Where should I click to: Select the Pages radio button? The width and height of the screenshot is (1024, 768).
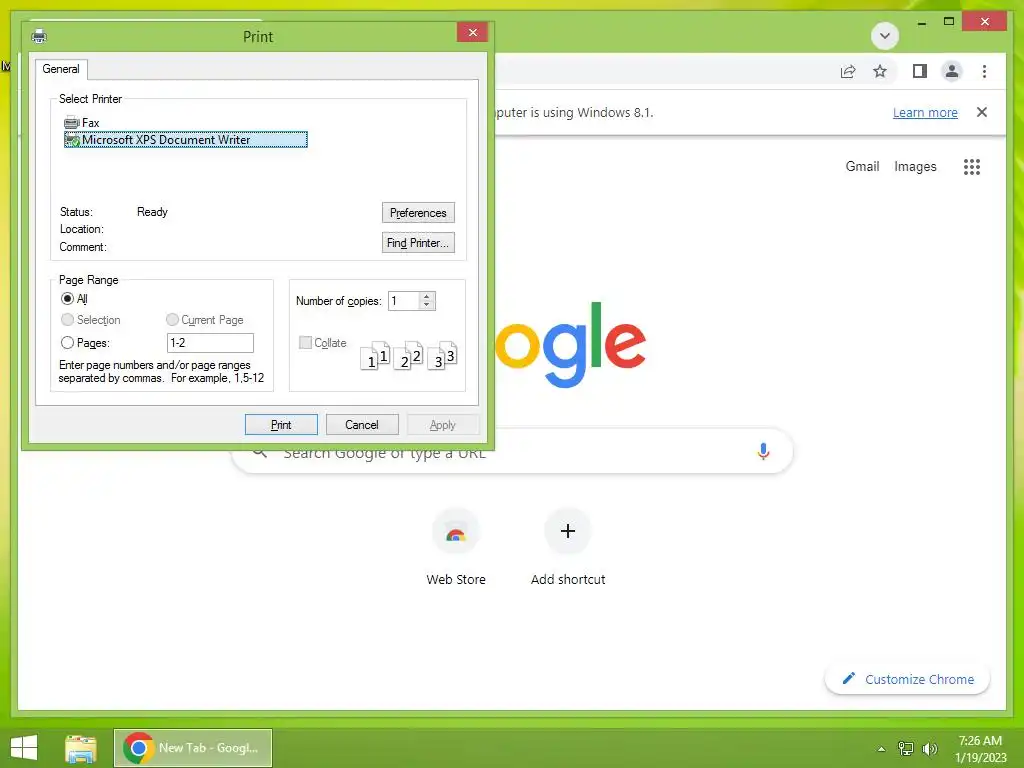pyautogui.click(x=67, y=343)
